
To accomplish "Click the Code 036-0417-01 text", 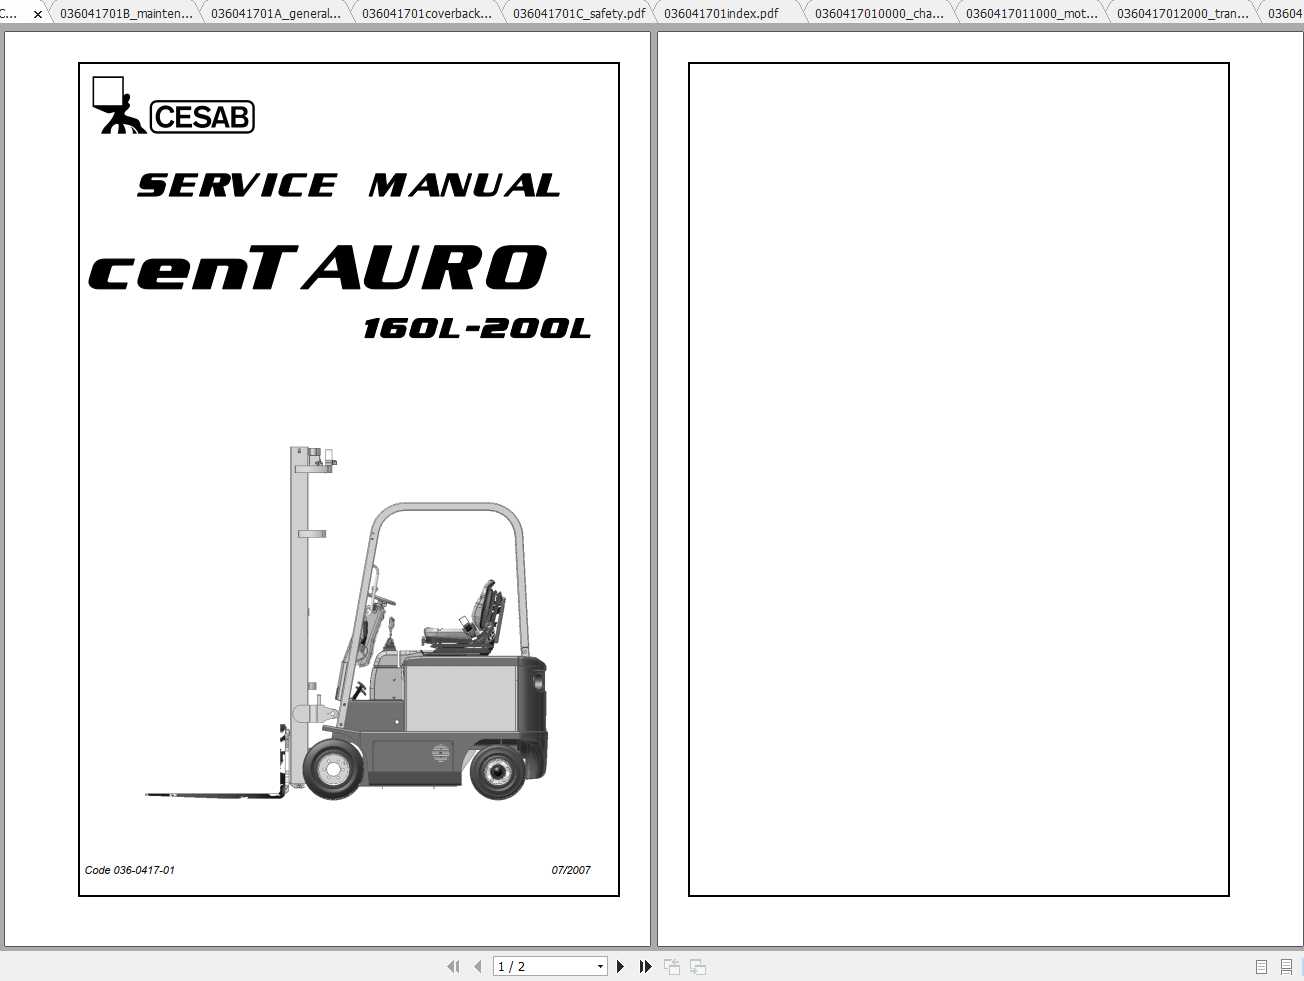I will click(130, 870).
